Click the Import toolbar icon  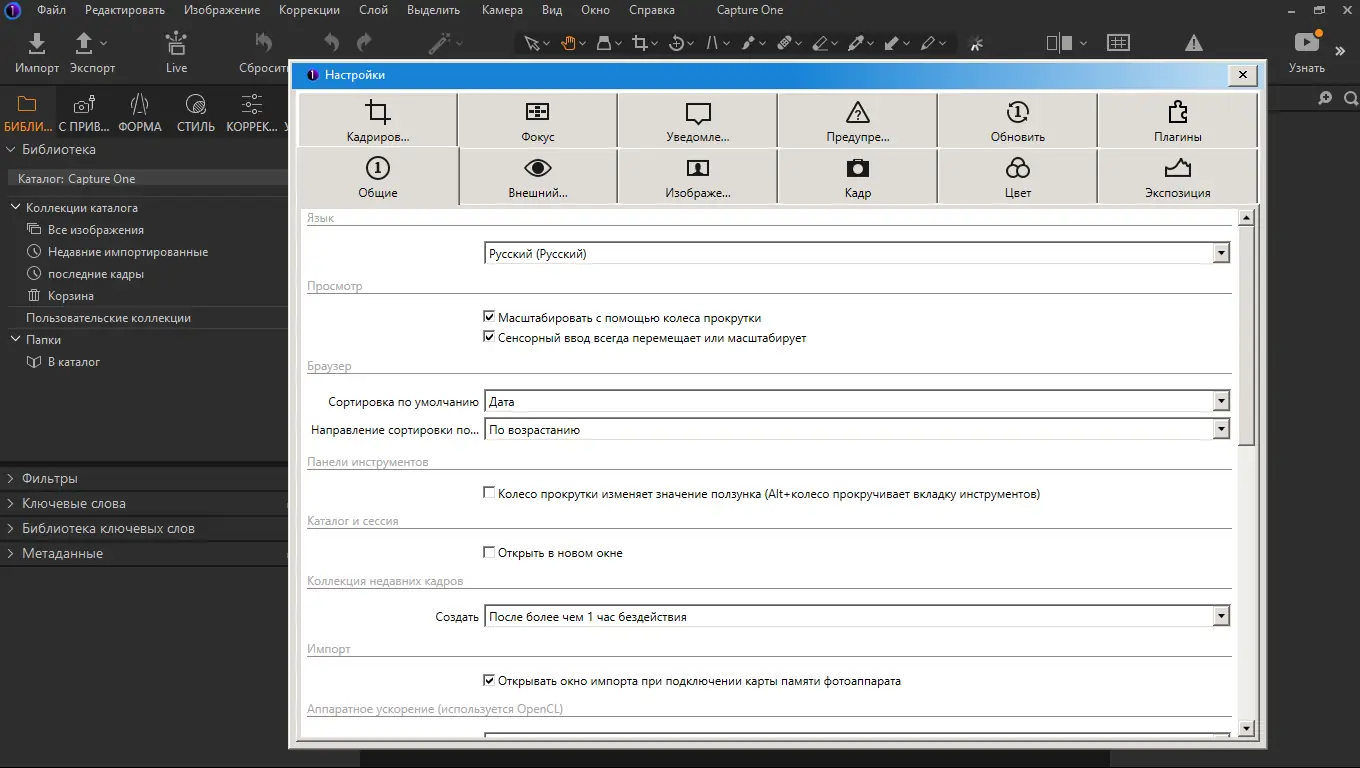tap(37, 45)
